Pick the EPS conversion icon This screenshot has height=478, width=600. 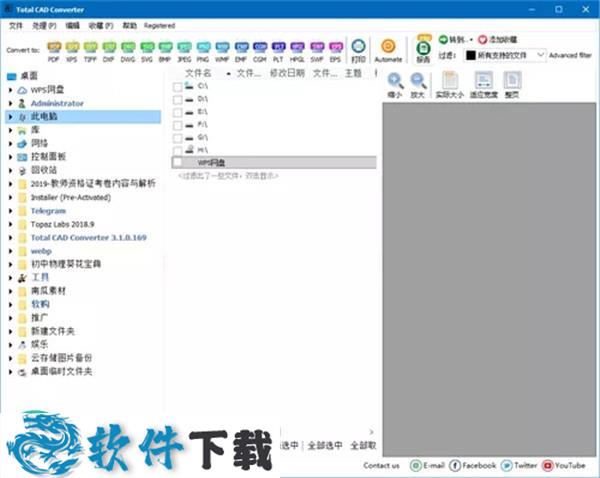pos(336,51)
